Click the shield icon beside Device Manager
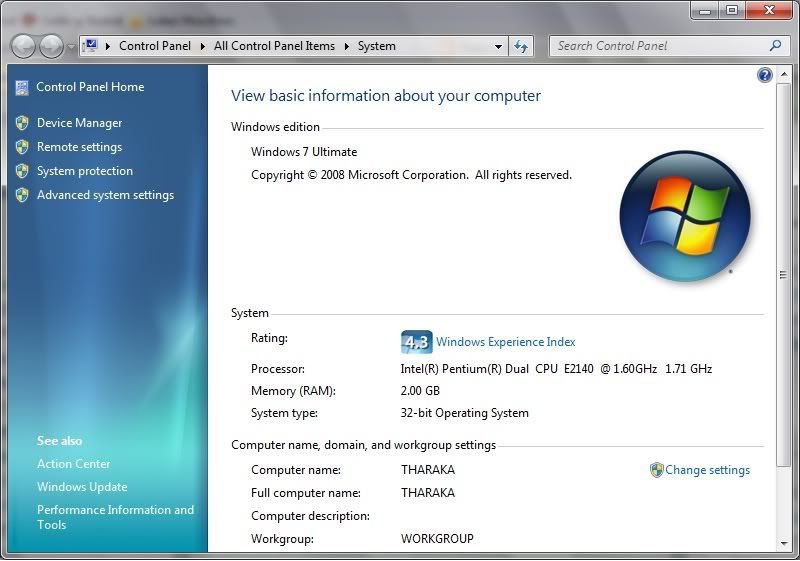The width and height of the screenshot is (800, 561). tap(22, 123)
